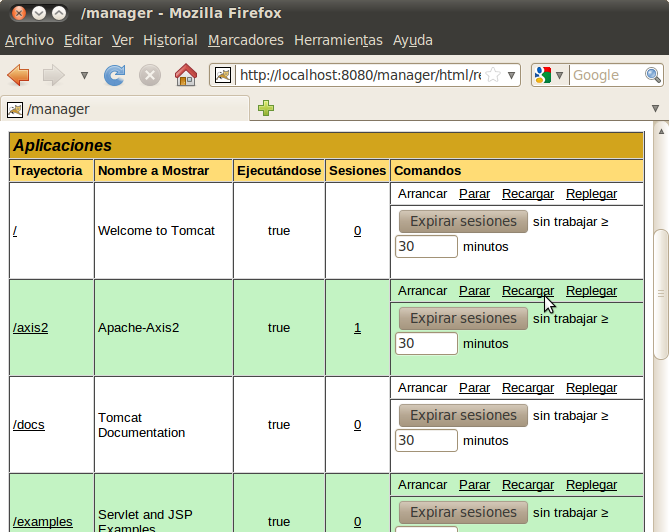Open the Google search engine selector
The height and width of the screenshot is (532, 669).
549,76
